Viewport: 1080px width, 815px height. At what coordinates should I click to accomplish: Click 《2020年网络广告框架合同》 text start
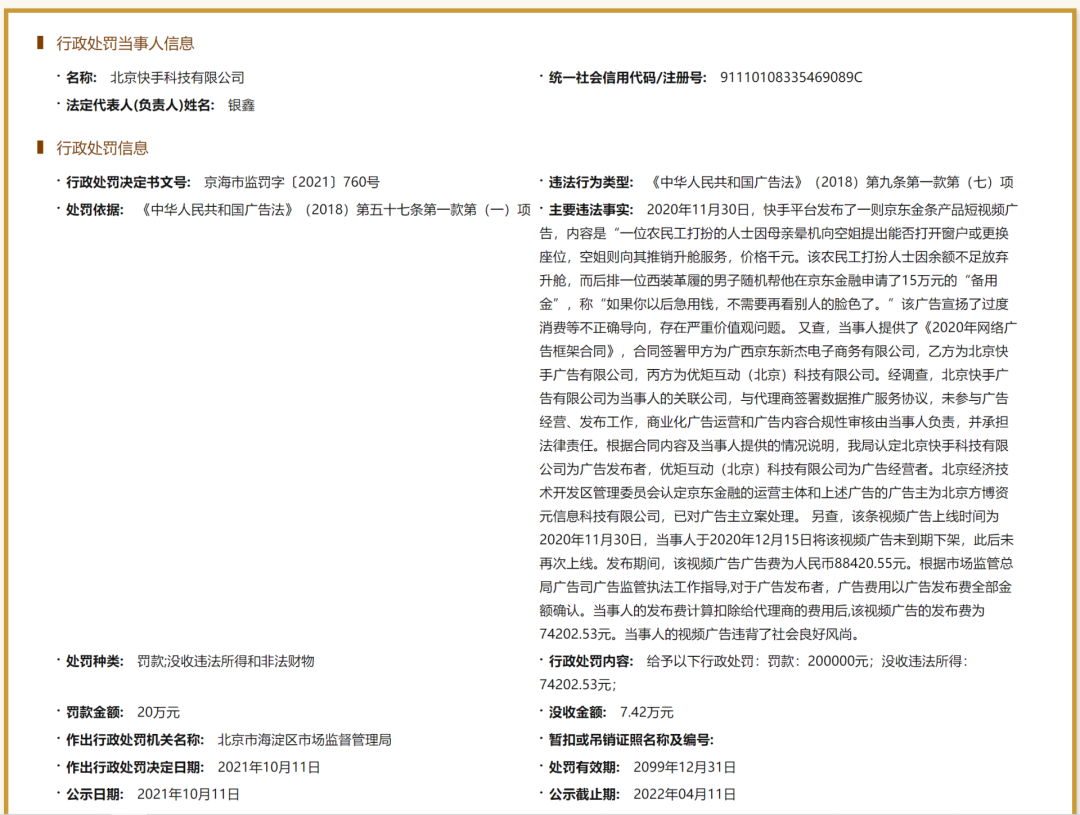tap(968, 328)
